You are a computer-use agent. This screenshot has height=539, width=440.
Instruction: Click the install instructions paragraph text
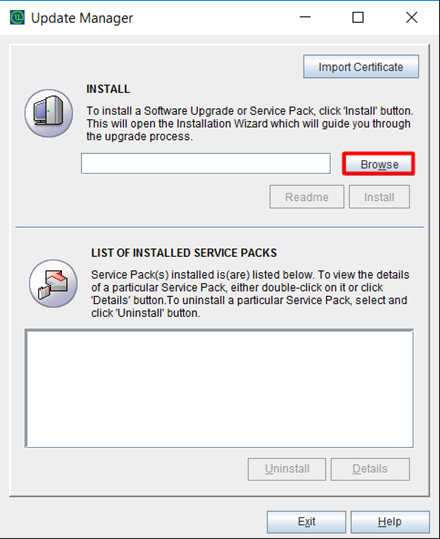tap(250, 124)
